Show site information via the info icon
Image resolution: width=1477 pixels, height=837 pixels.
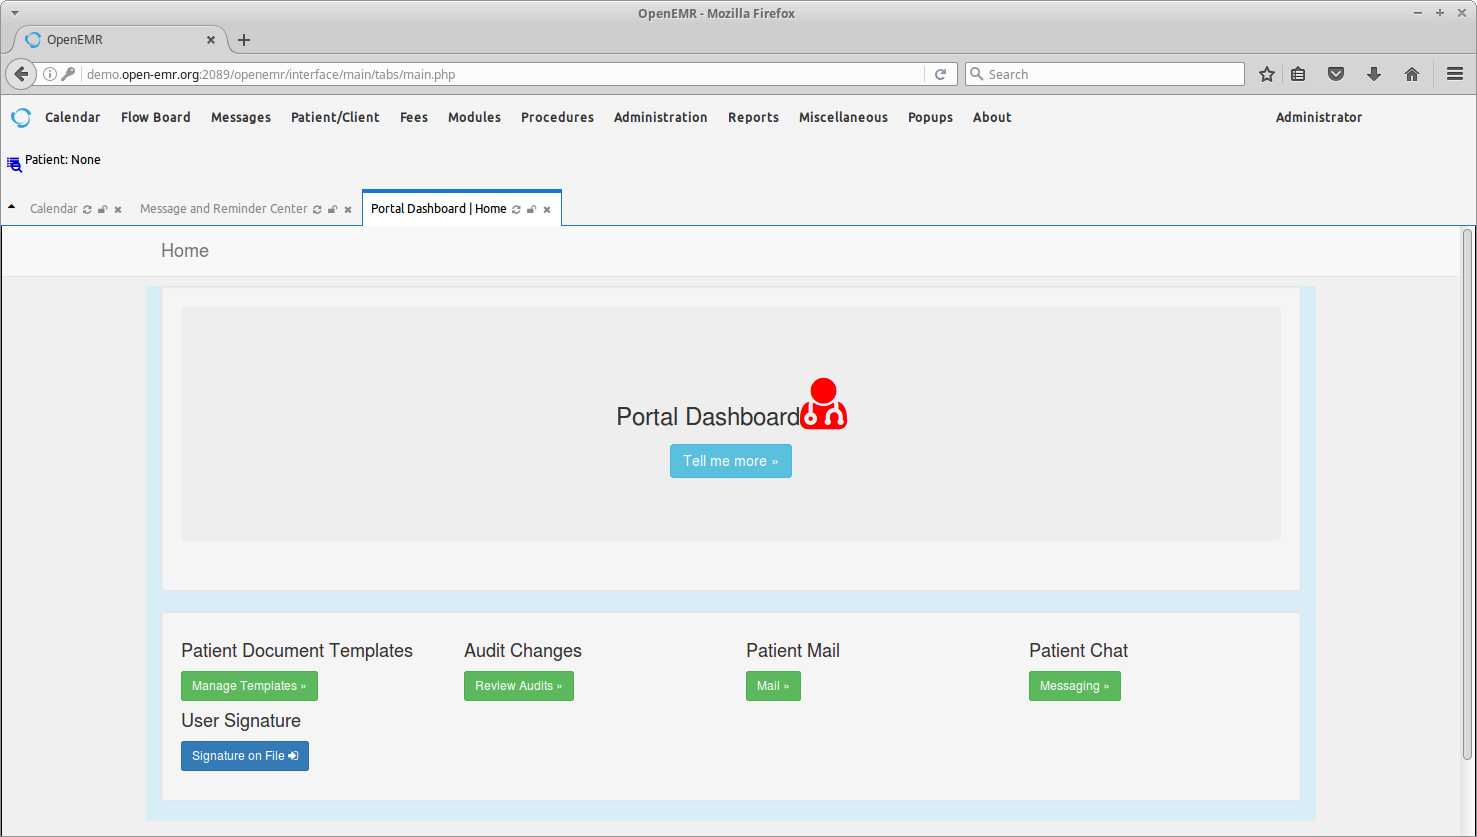(50, 74)
